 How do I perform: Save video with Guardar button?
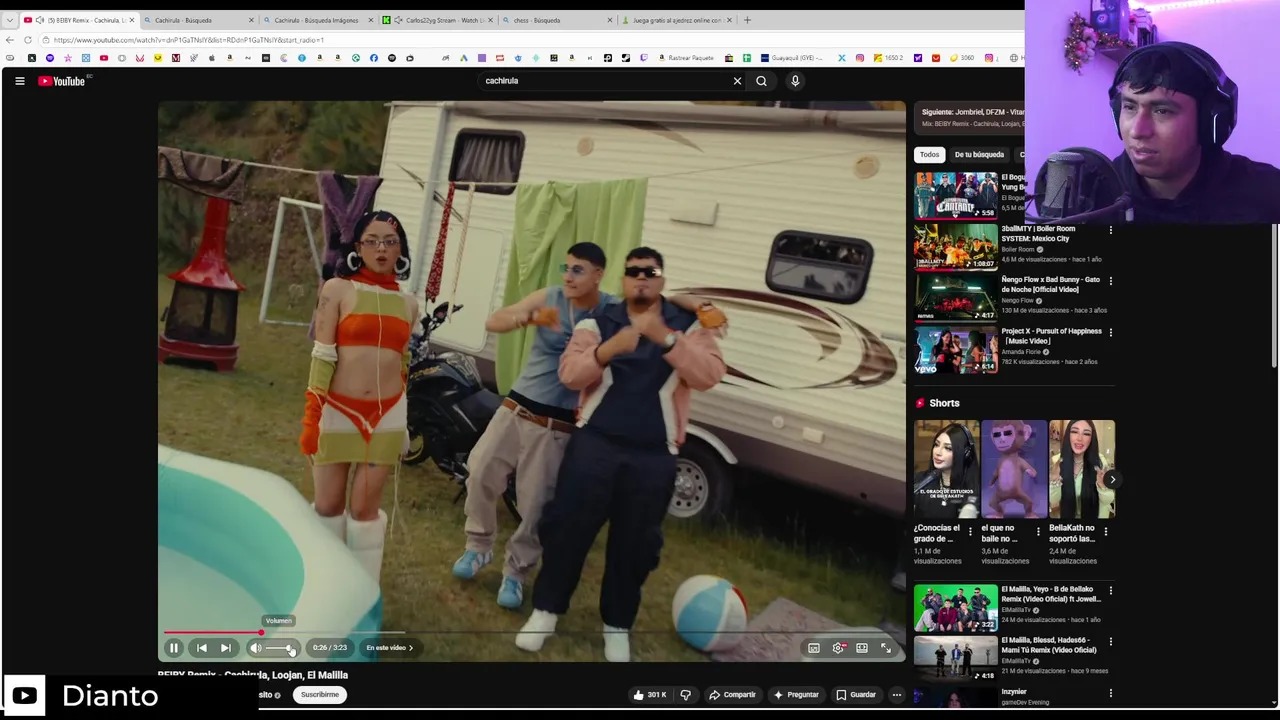[x=856, y=695]
